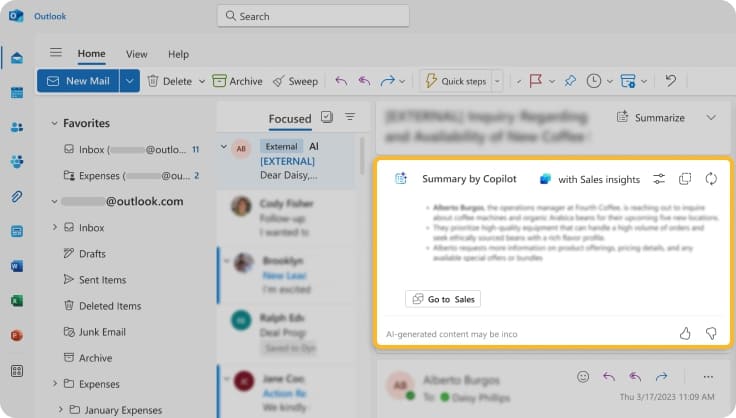Open the People contacts icon
The image size is (736, 418).
coord(17,127)
